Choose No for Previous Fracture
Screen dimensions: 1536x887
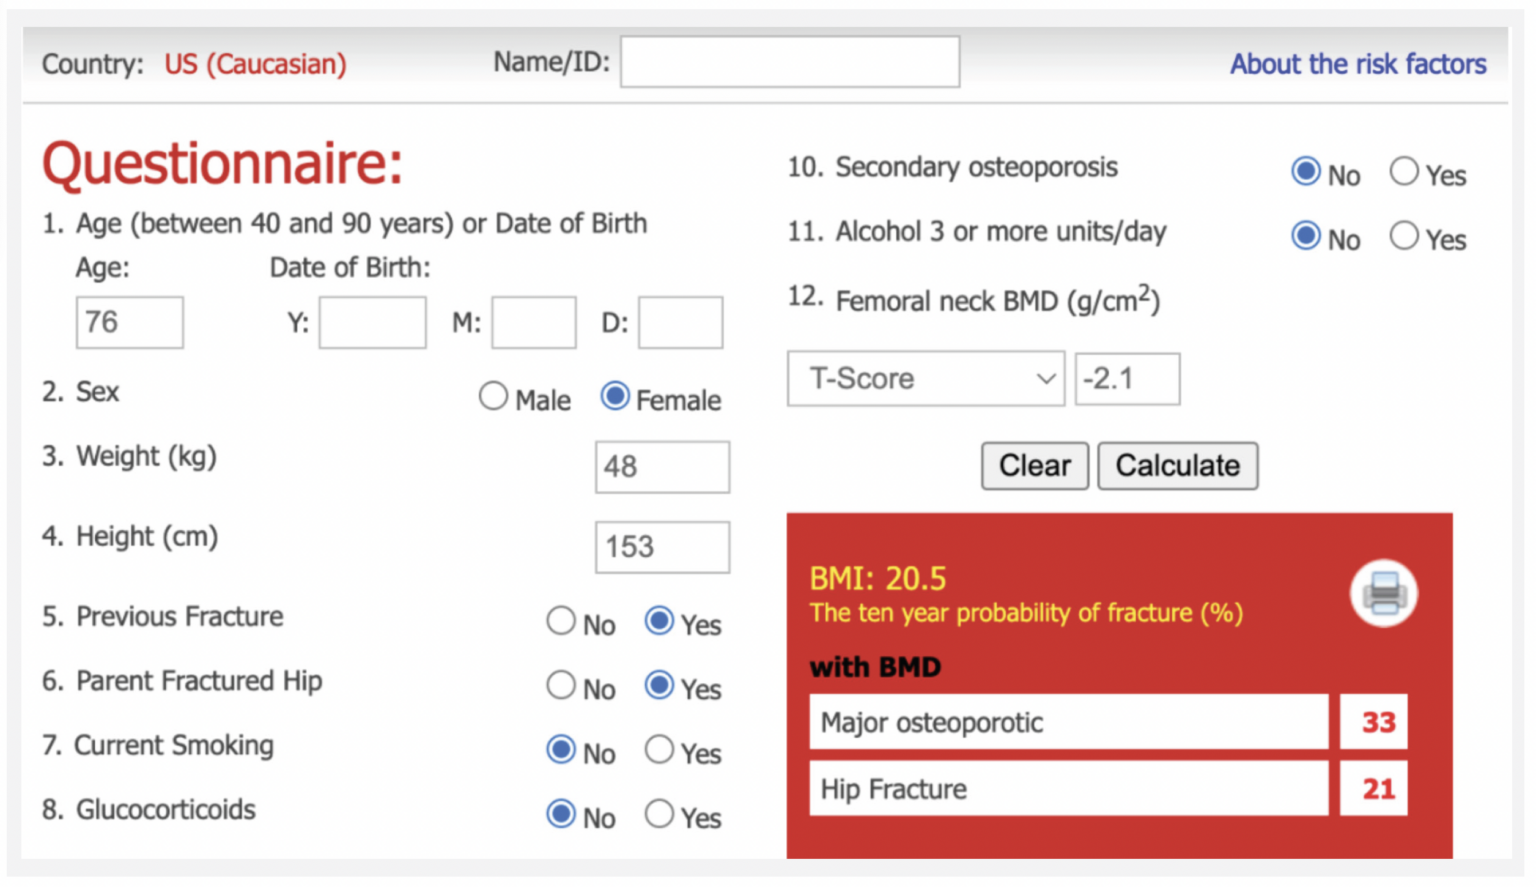pyautogui.click(x=561, y=621)
